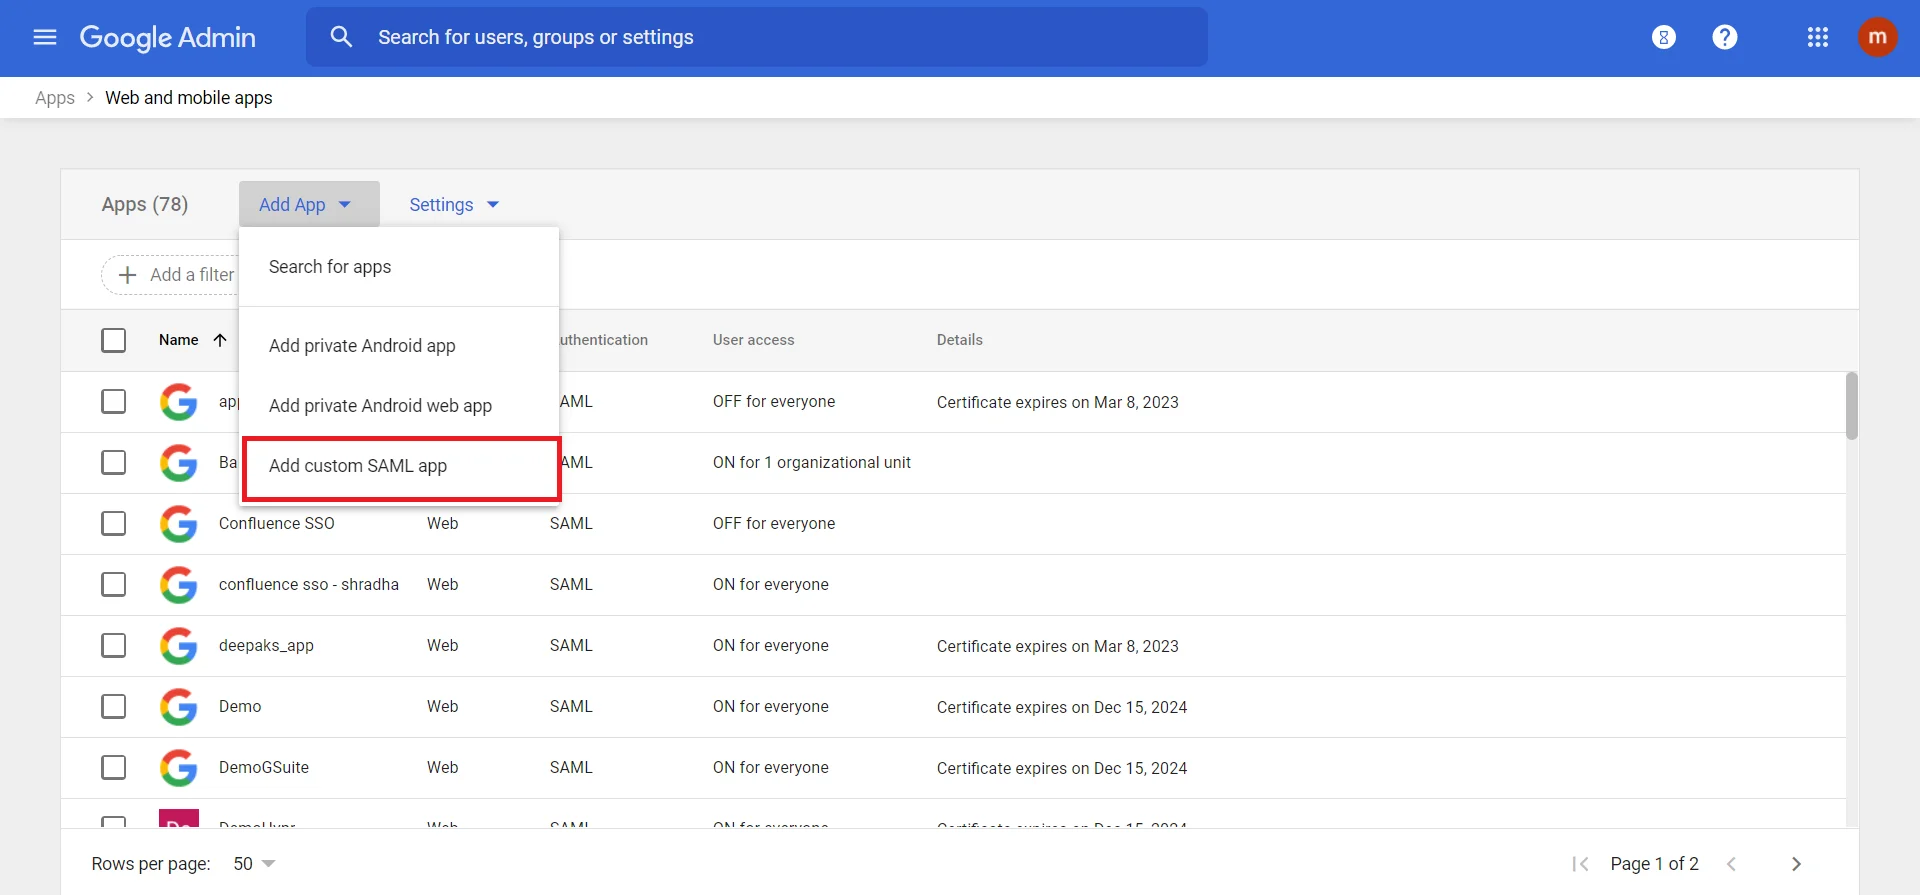Go to the next page arrow
Viewport: 1920px width, 895px height.
[1796, 864]
